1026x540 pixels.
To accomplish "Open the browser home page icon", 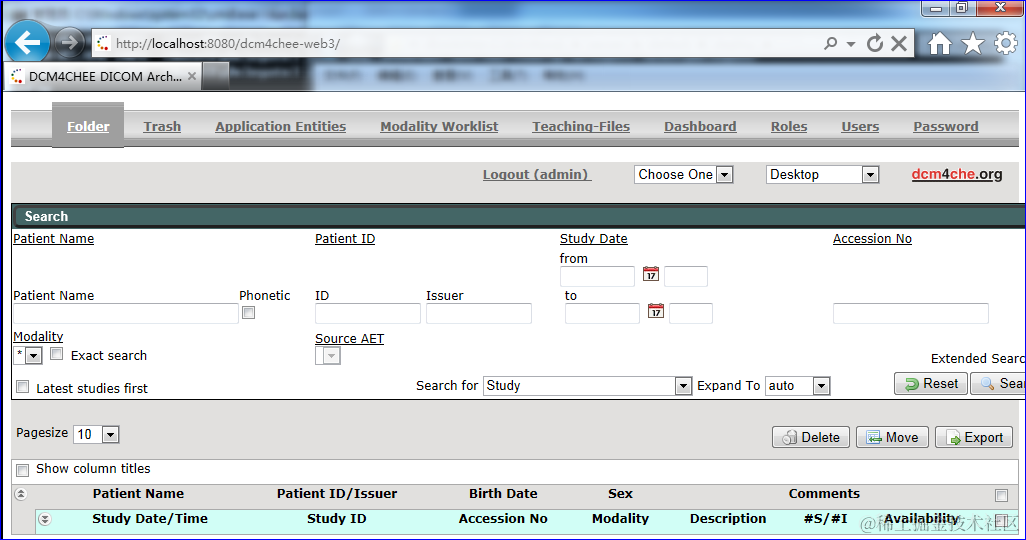I will (940, 43).
